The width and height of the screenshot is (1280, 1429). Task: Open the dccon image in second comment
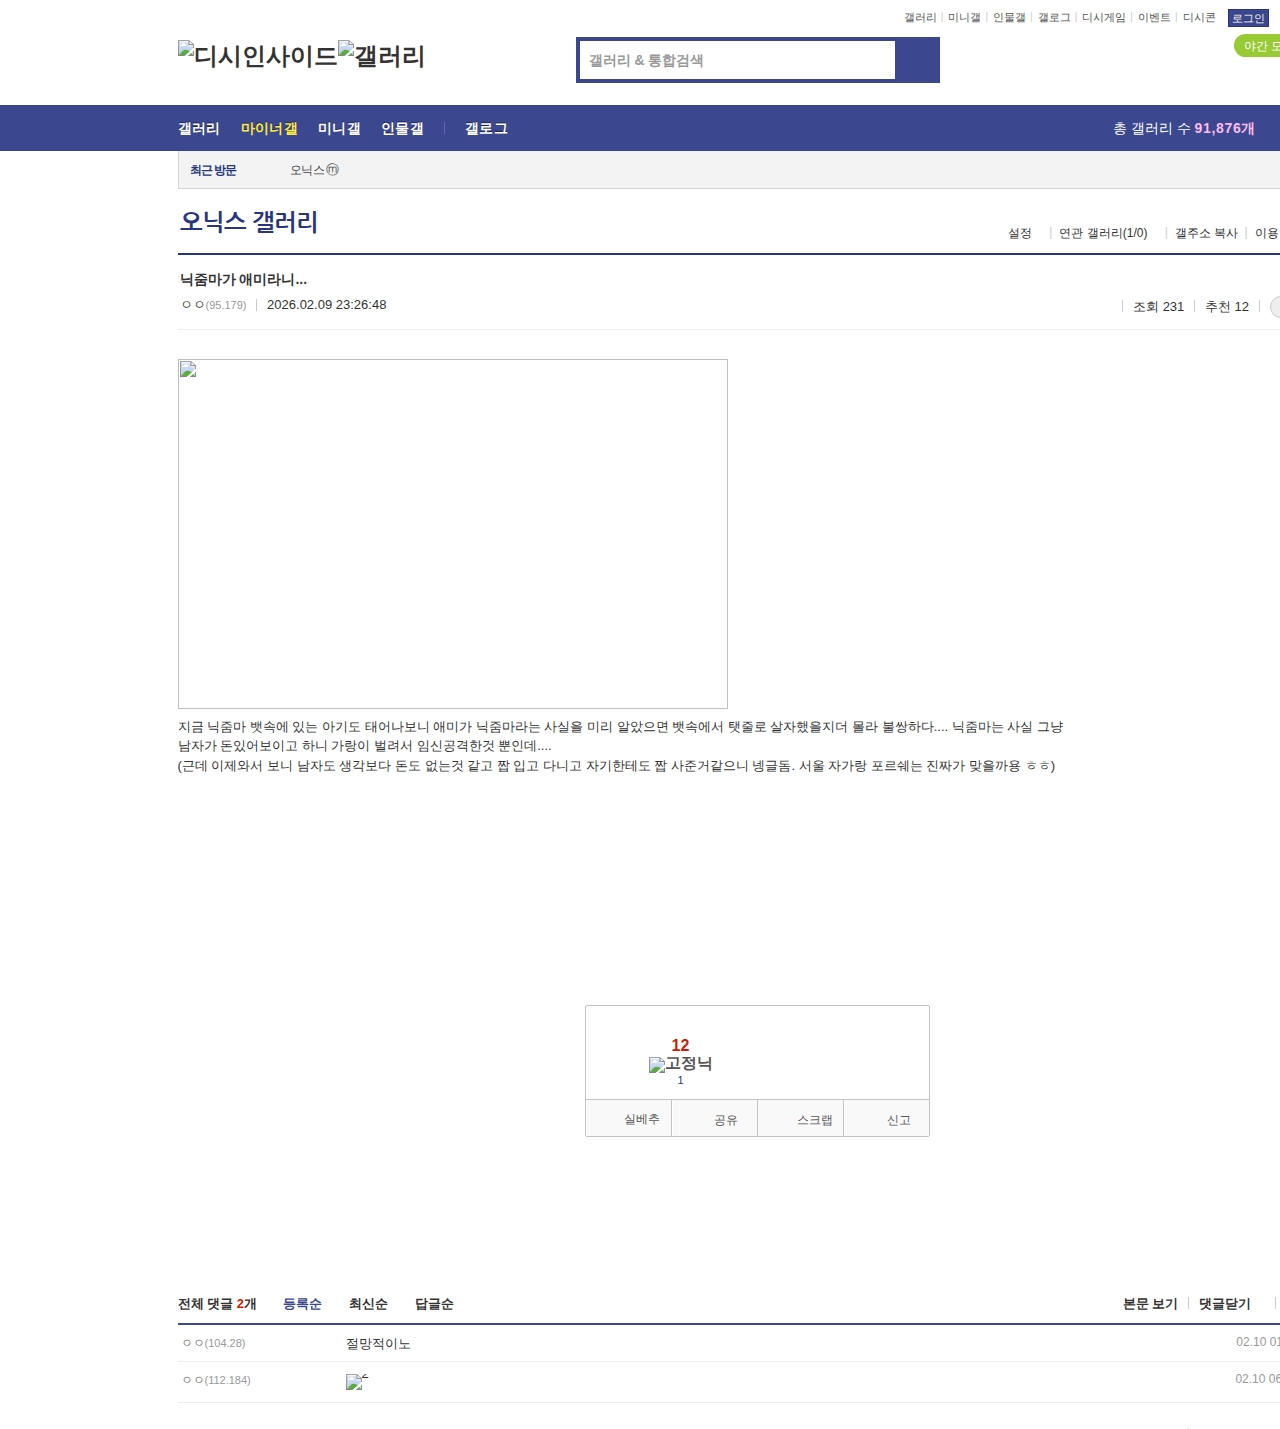pyautogui.click(x=356, y=1381)
